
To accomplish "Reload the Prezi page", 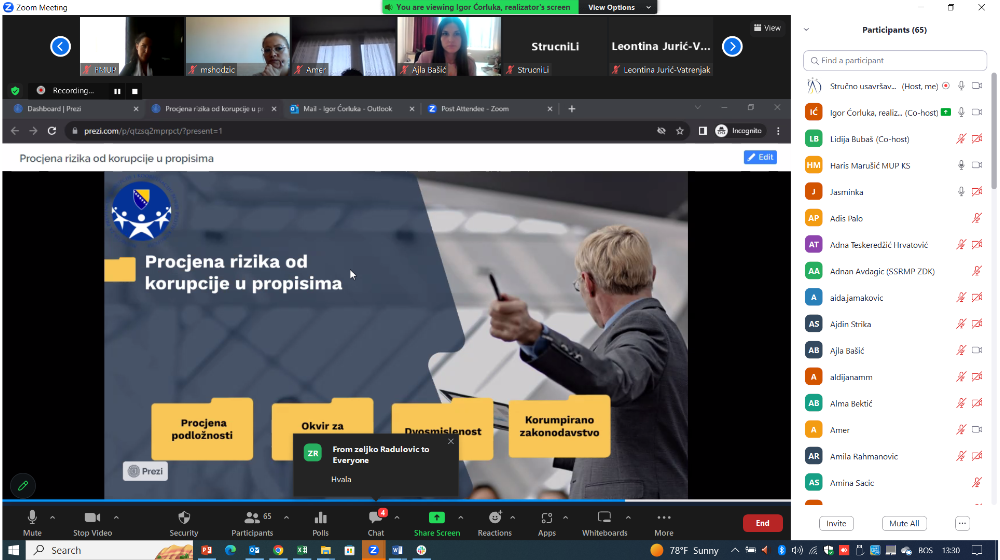I will click(52, 131).
